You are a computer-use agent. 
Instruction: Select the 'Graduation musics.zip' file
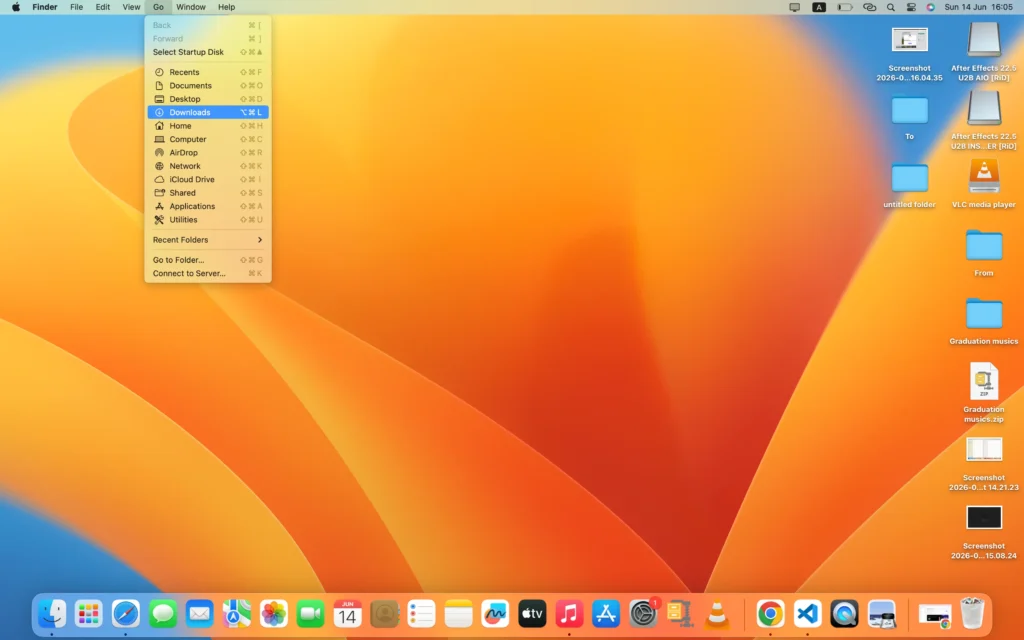[984, 381]
